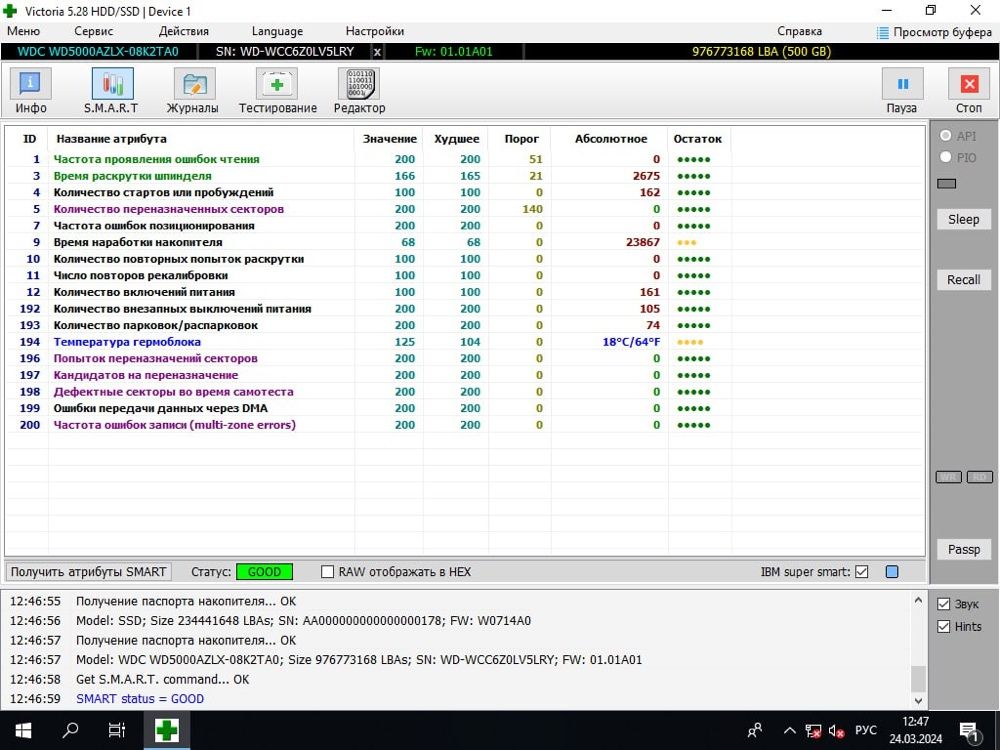Open the People icon in system tray
1000x750 pixels.
click(755, 730)
